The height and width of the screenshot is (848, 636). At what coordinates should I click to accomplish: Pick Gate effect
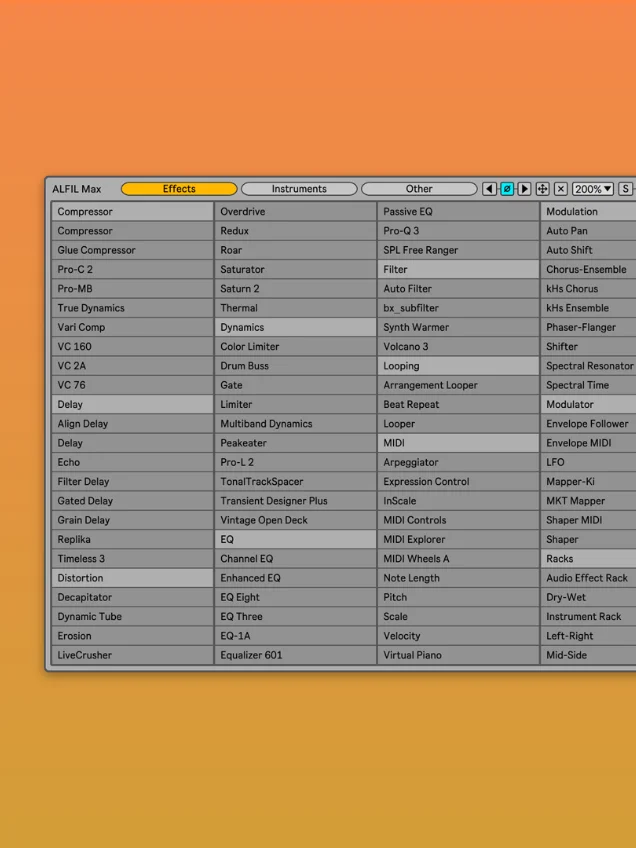295,385
